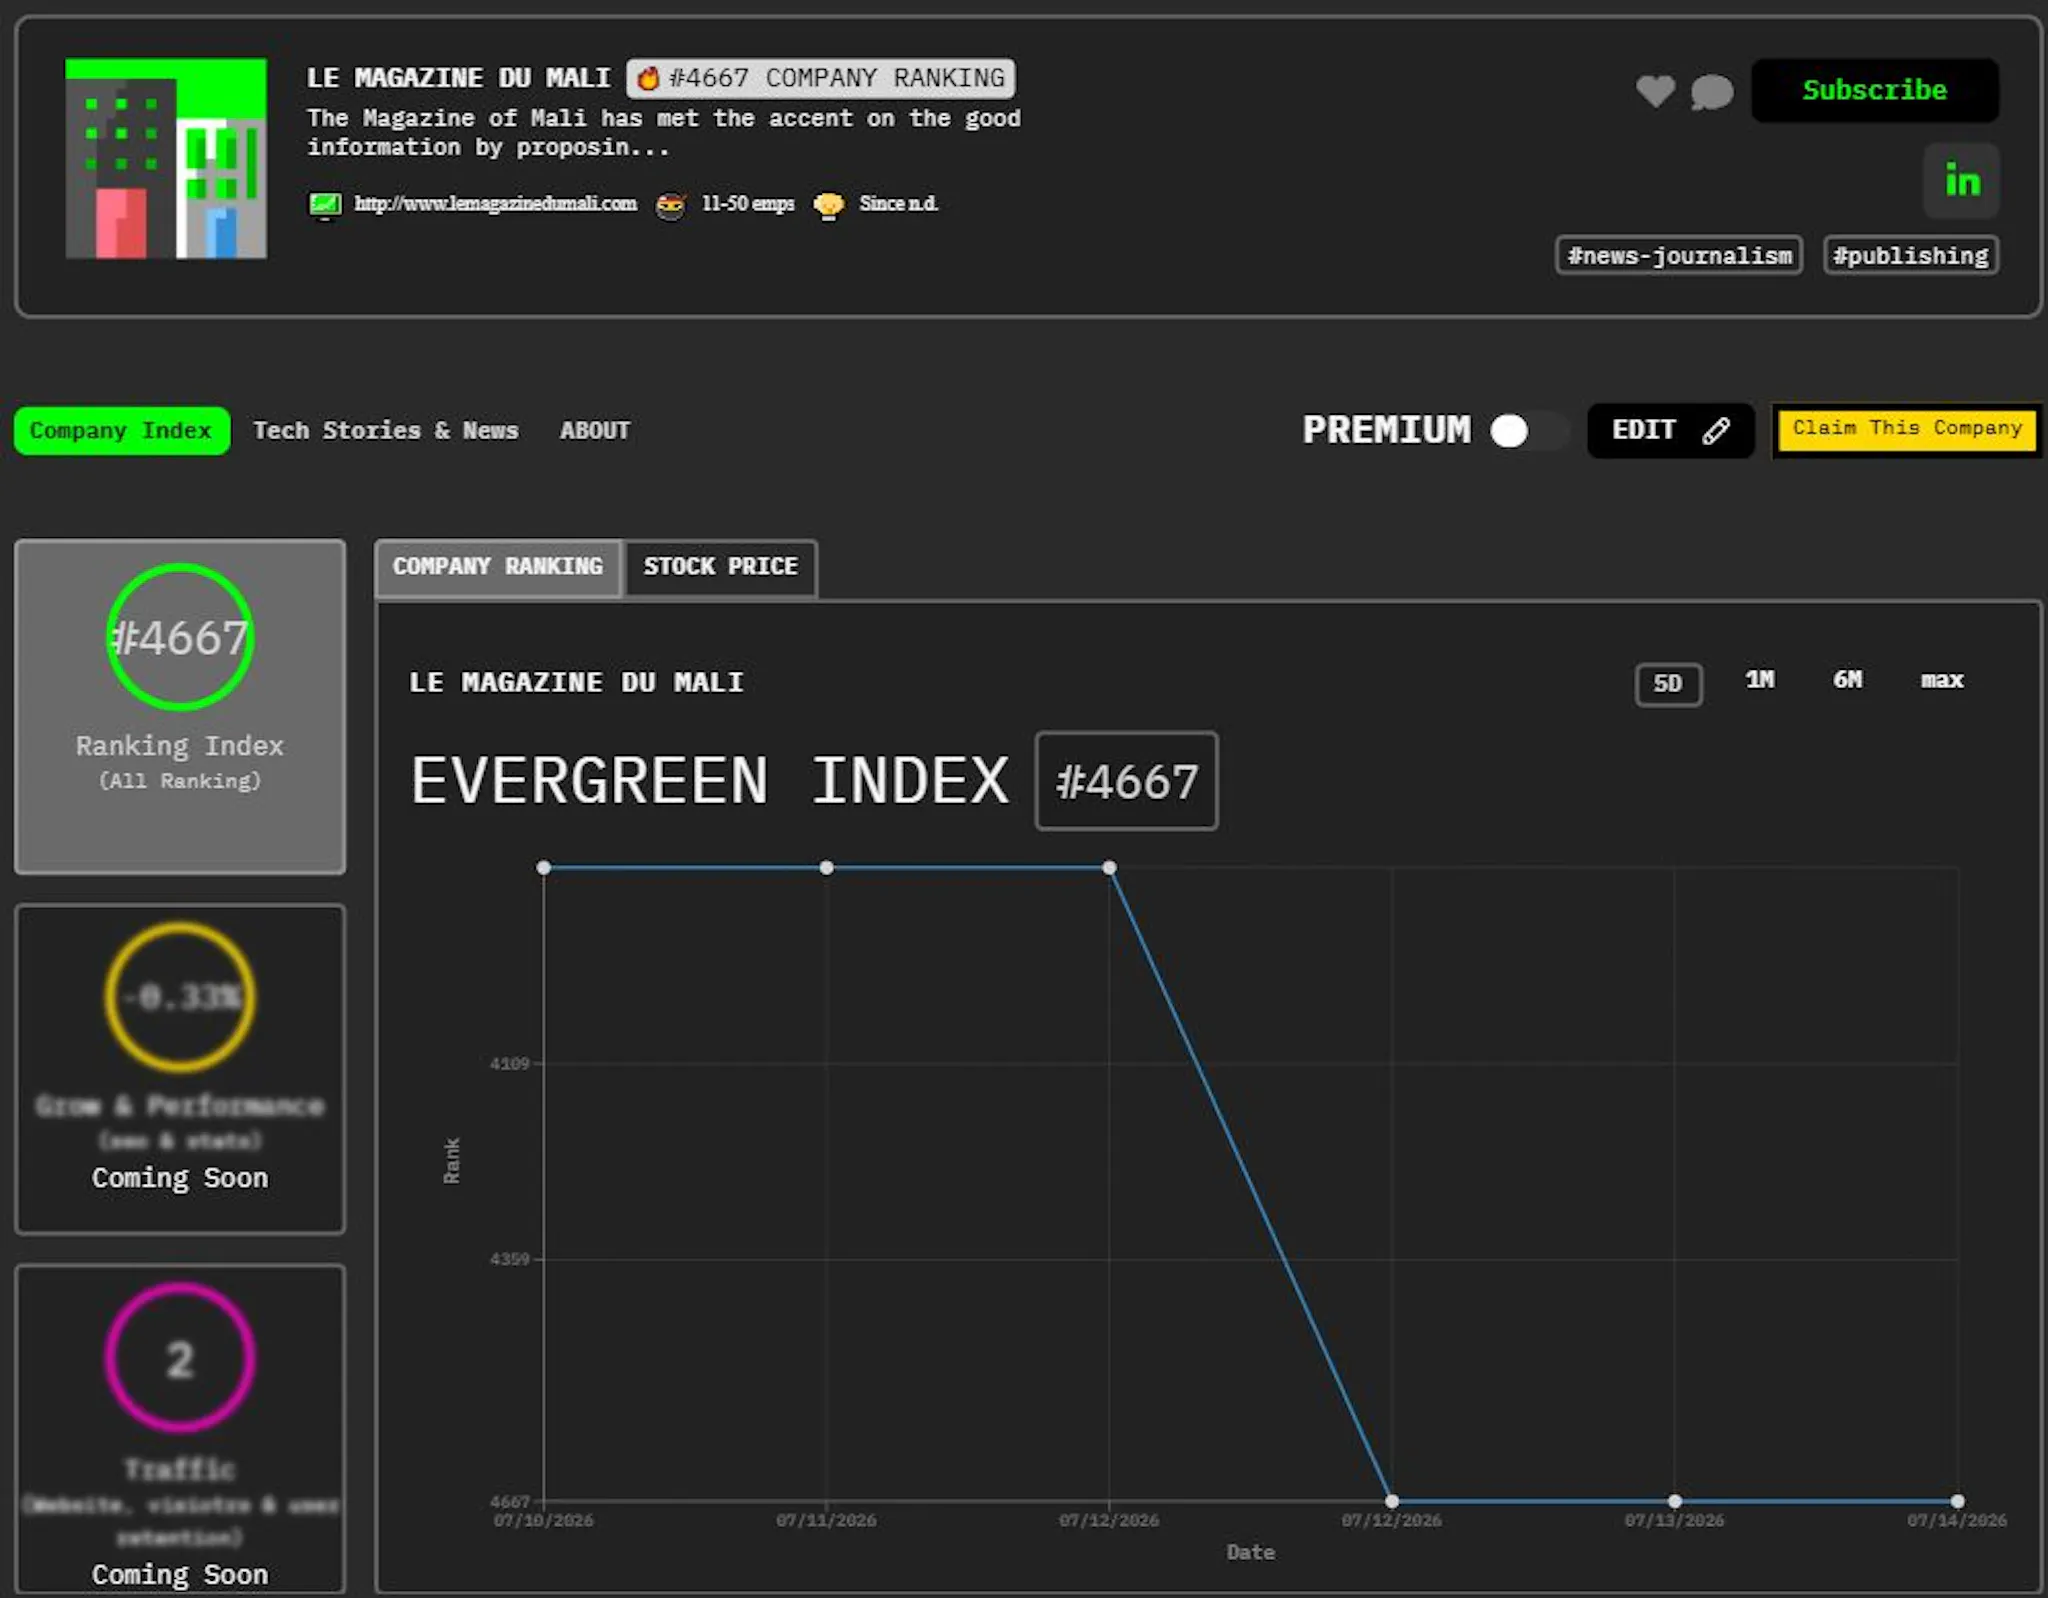Click the heart favorite icon

tap(1655, 91)
